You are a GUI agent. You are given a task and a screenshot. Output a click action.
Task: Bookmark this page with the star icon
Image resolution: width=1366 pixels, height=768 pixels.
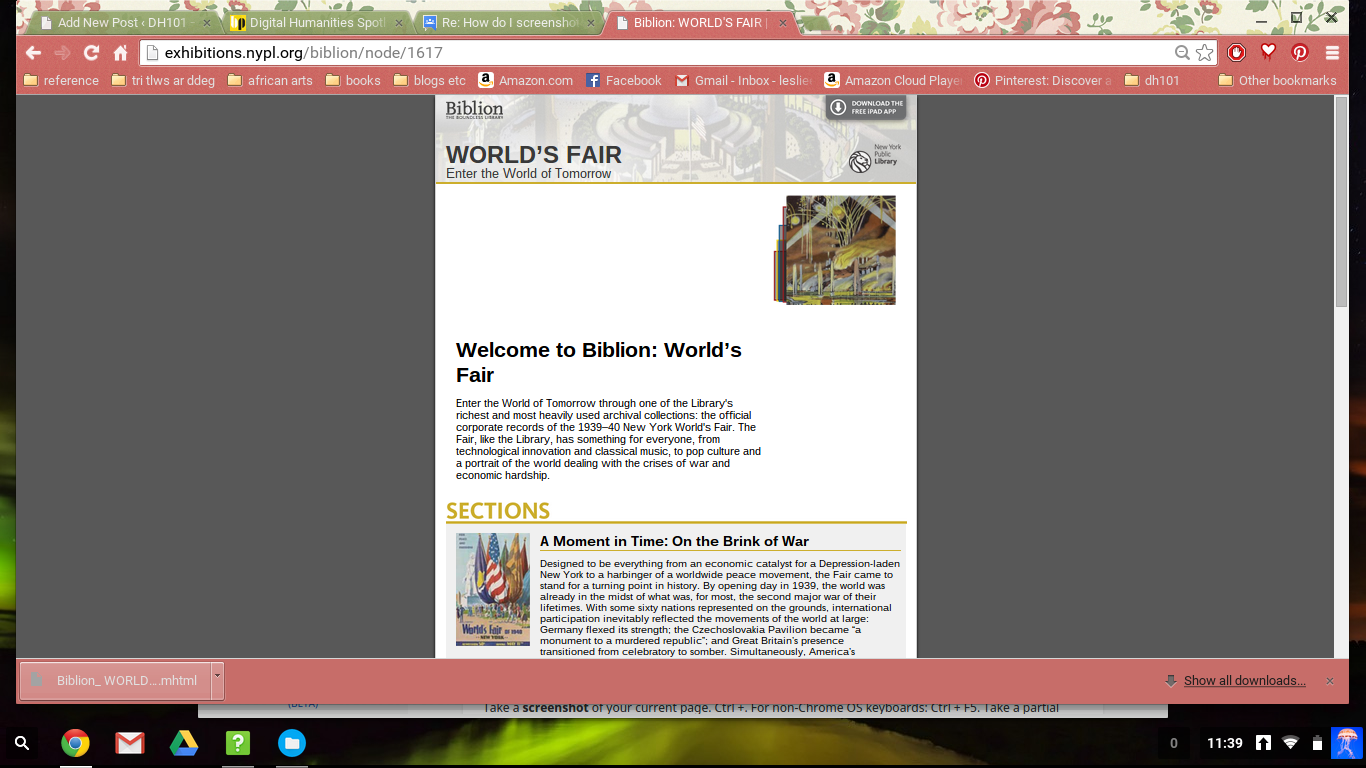tap(1205, 53)
